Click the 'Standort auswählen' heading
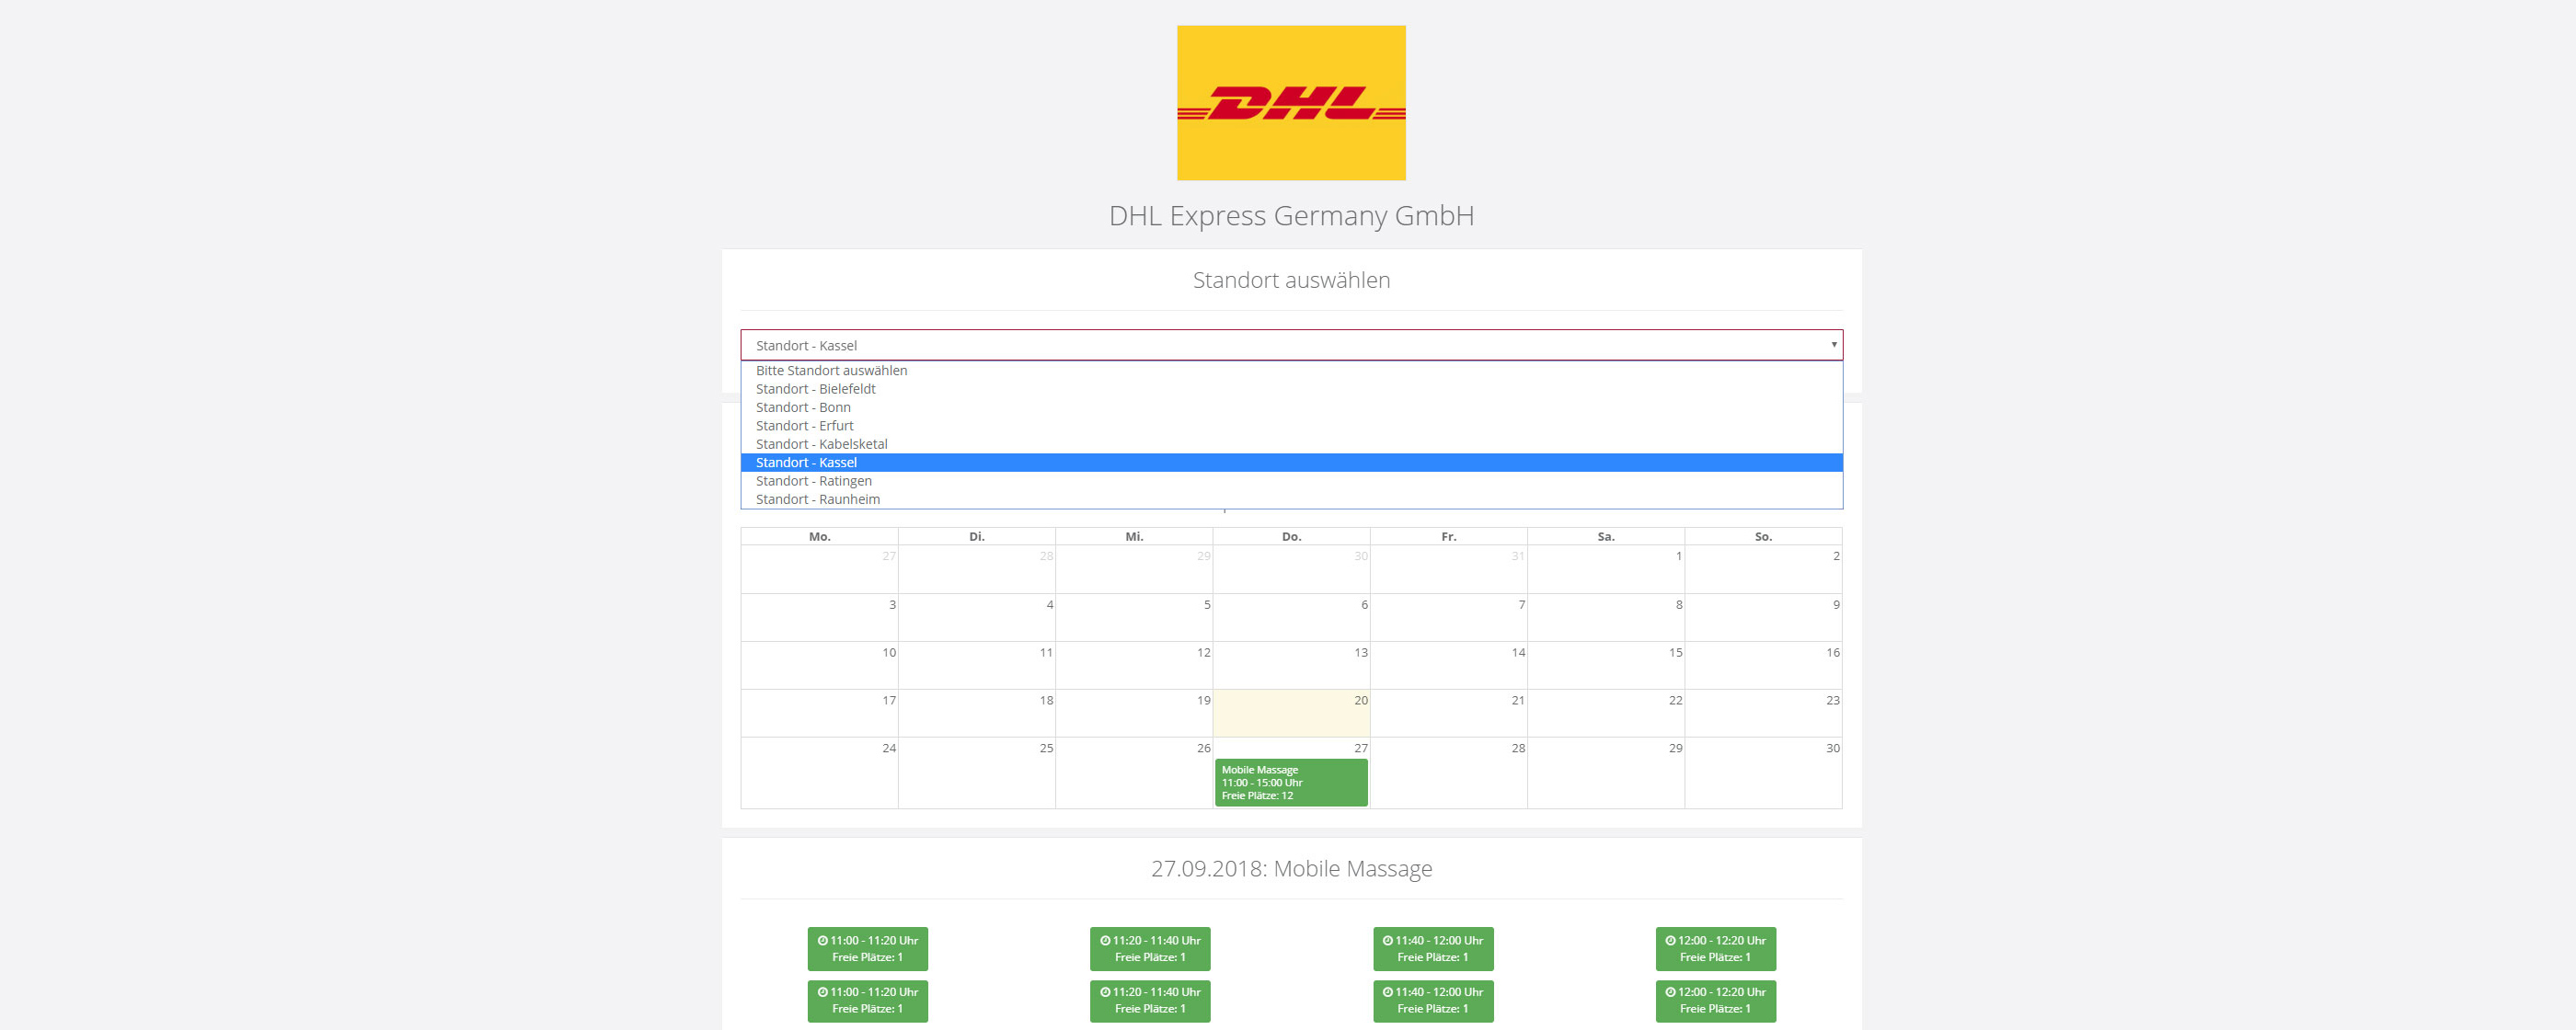The image size is (2576, 1030). 1291,280
